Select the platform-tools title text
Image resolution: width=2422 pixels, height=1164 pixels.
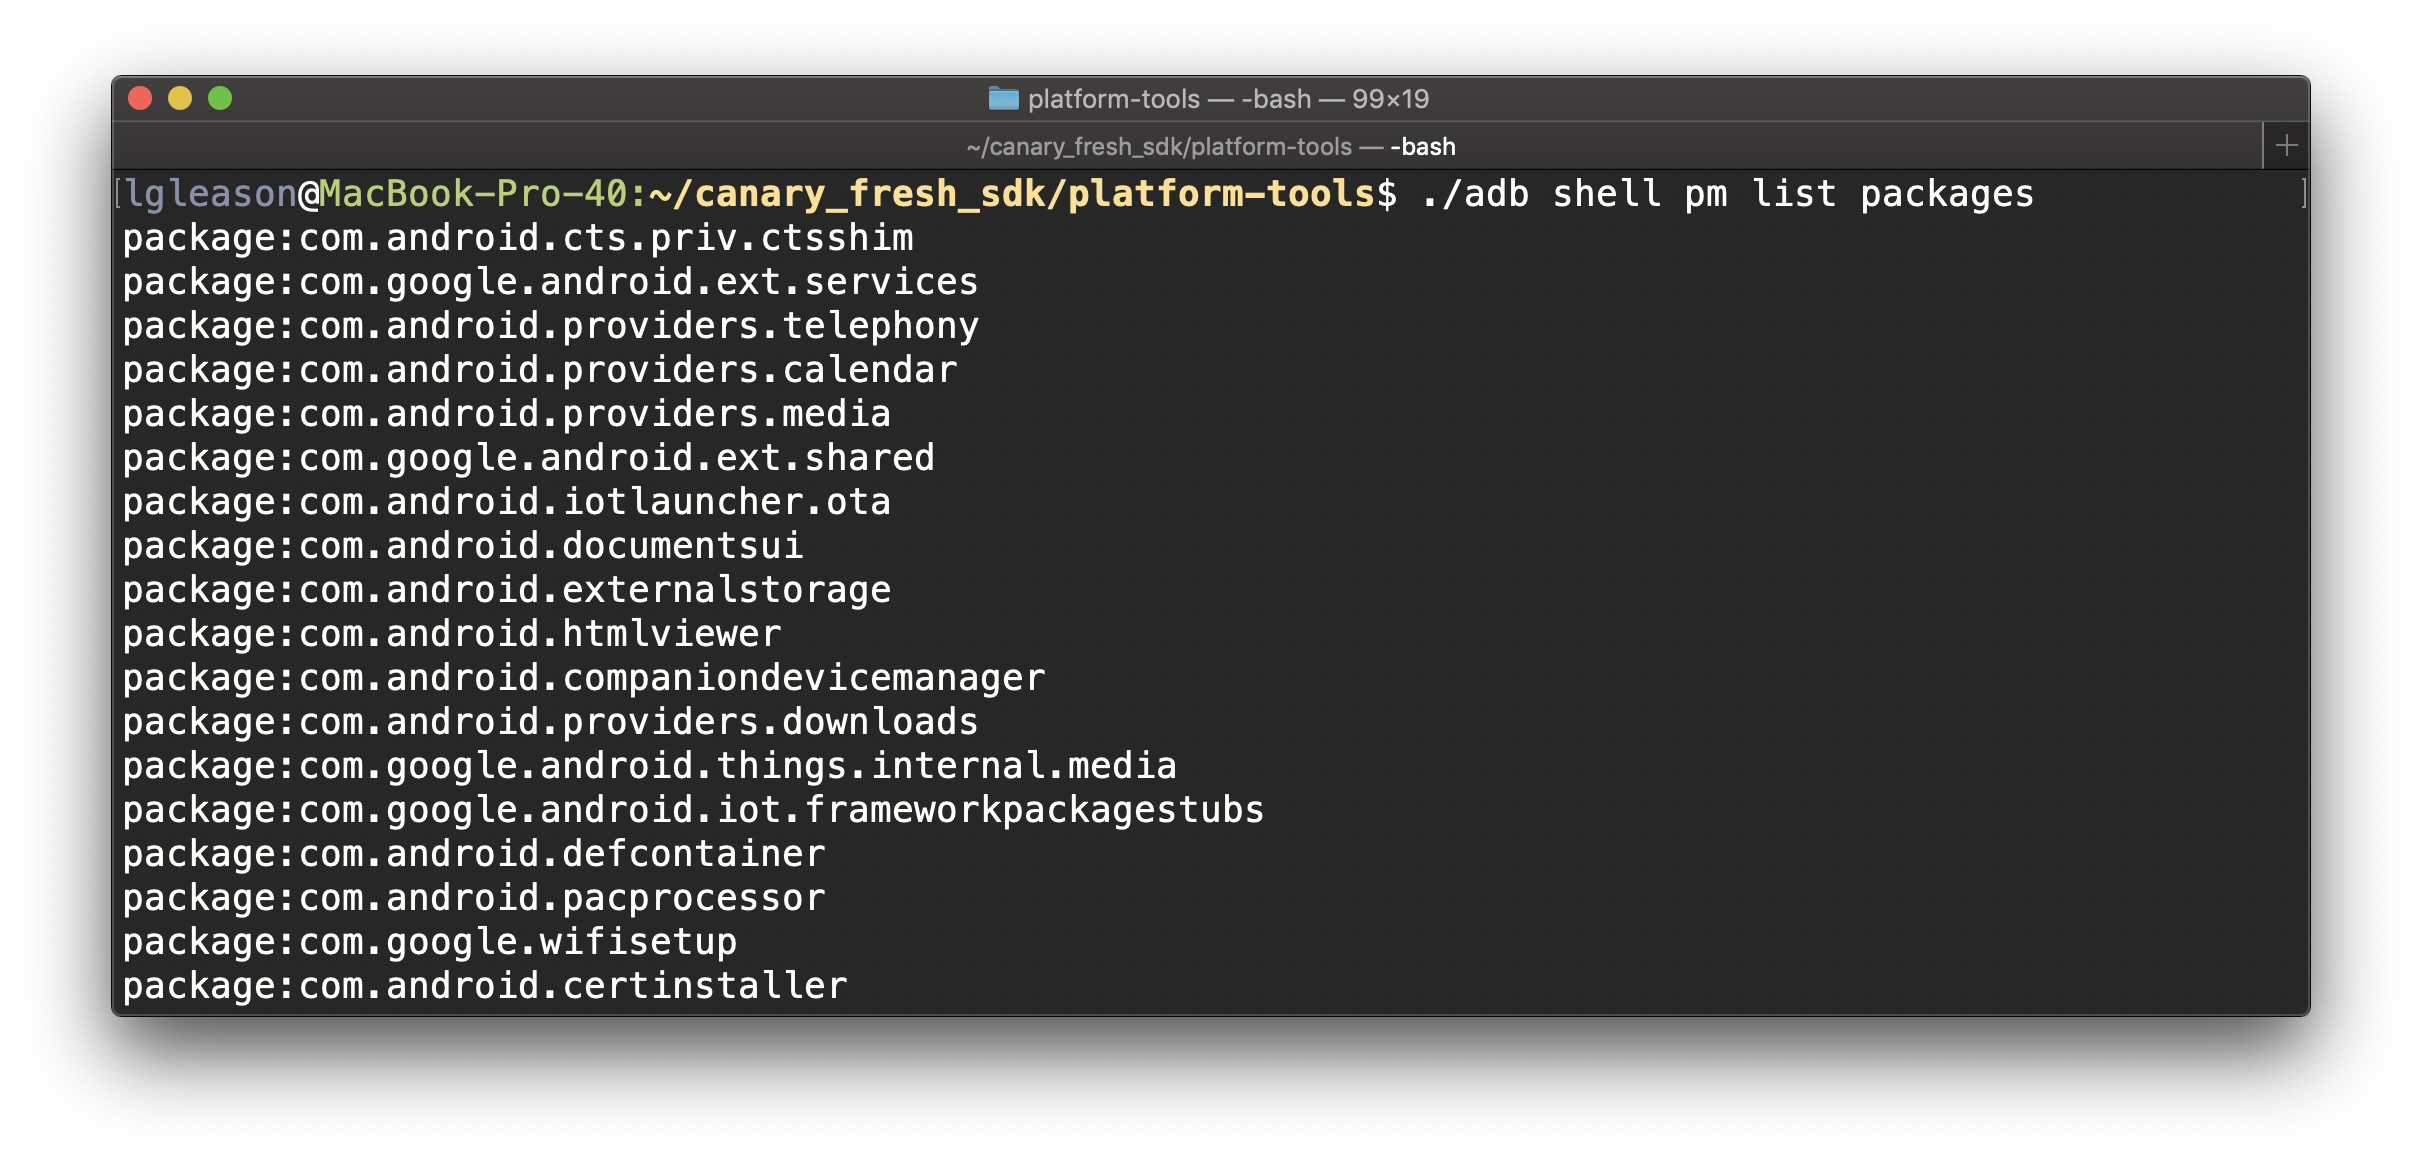click(1113, 98)
